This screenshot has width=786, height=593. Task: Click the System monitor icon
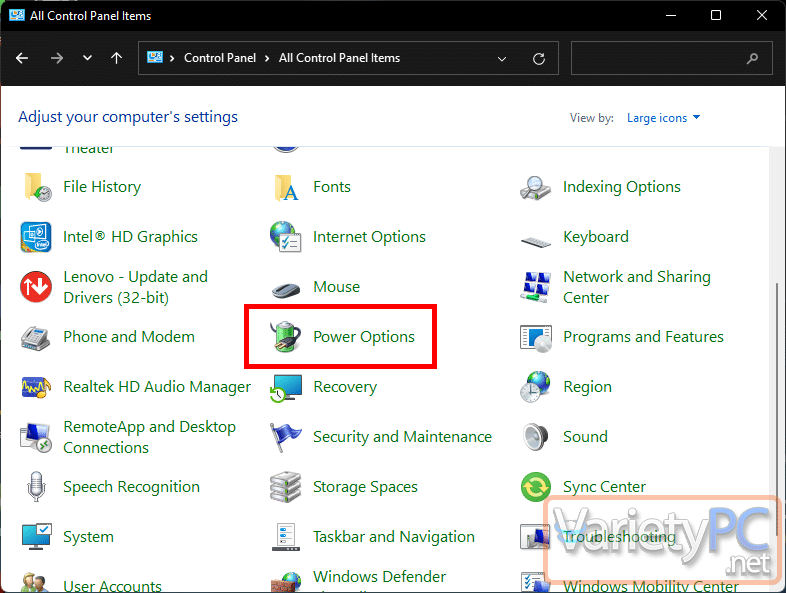37,536
